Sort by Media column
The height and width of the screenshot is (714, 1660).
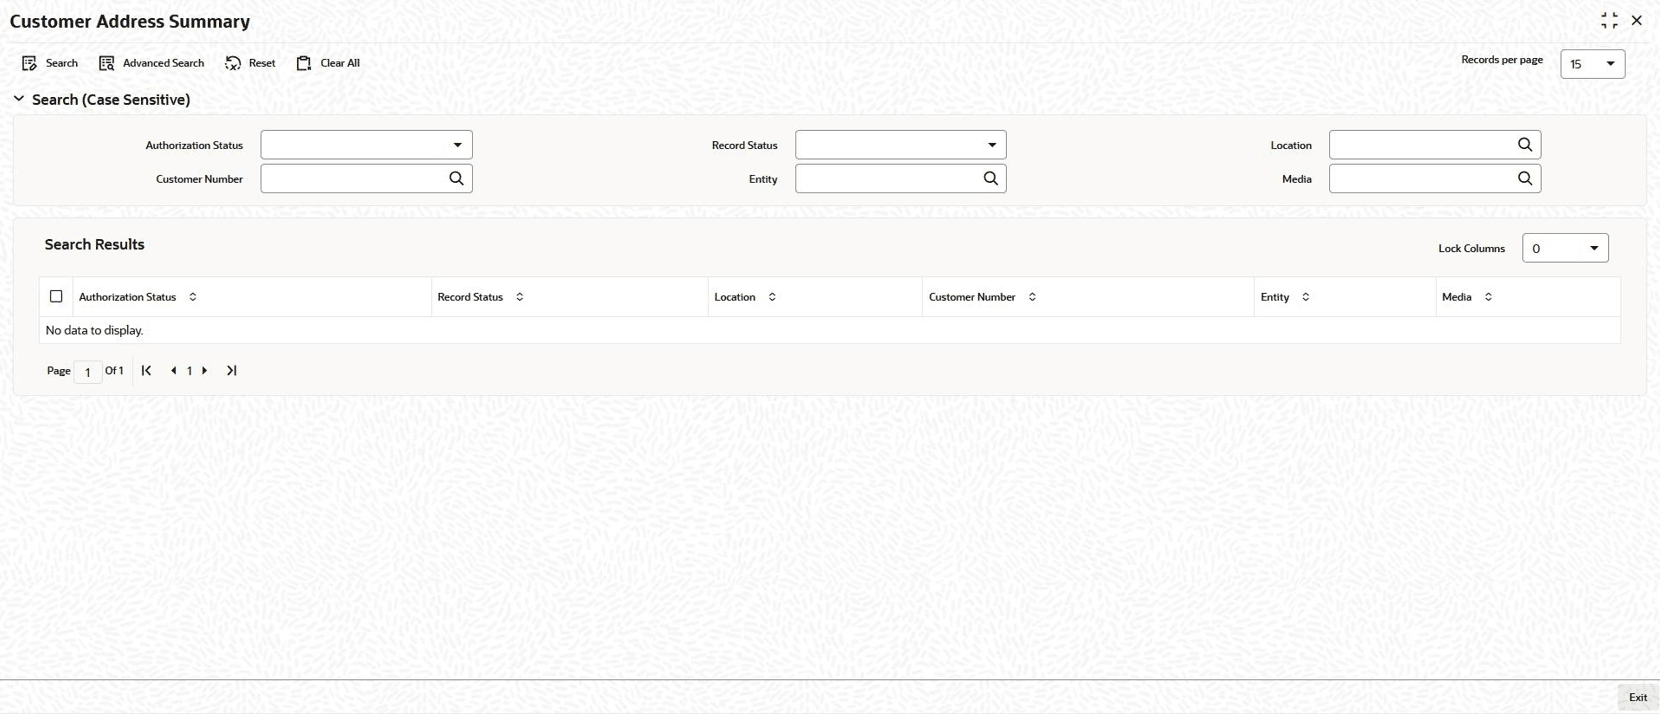tap(1488, 297)
